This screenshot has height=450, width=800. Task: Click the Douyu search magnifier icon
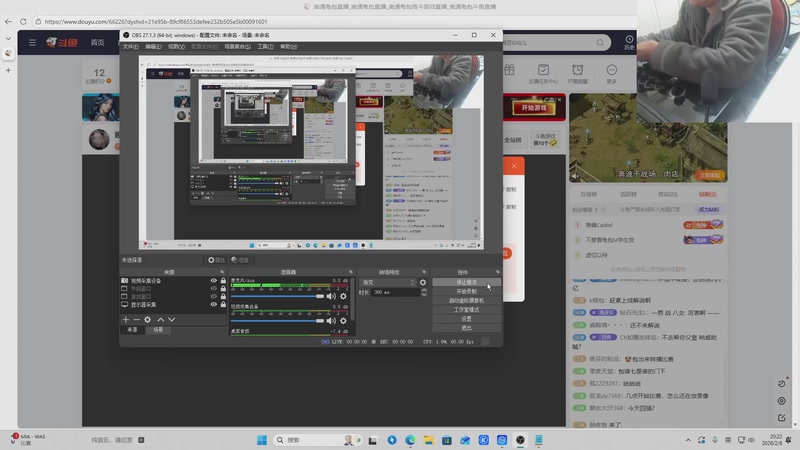[x=600, y=42]
